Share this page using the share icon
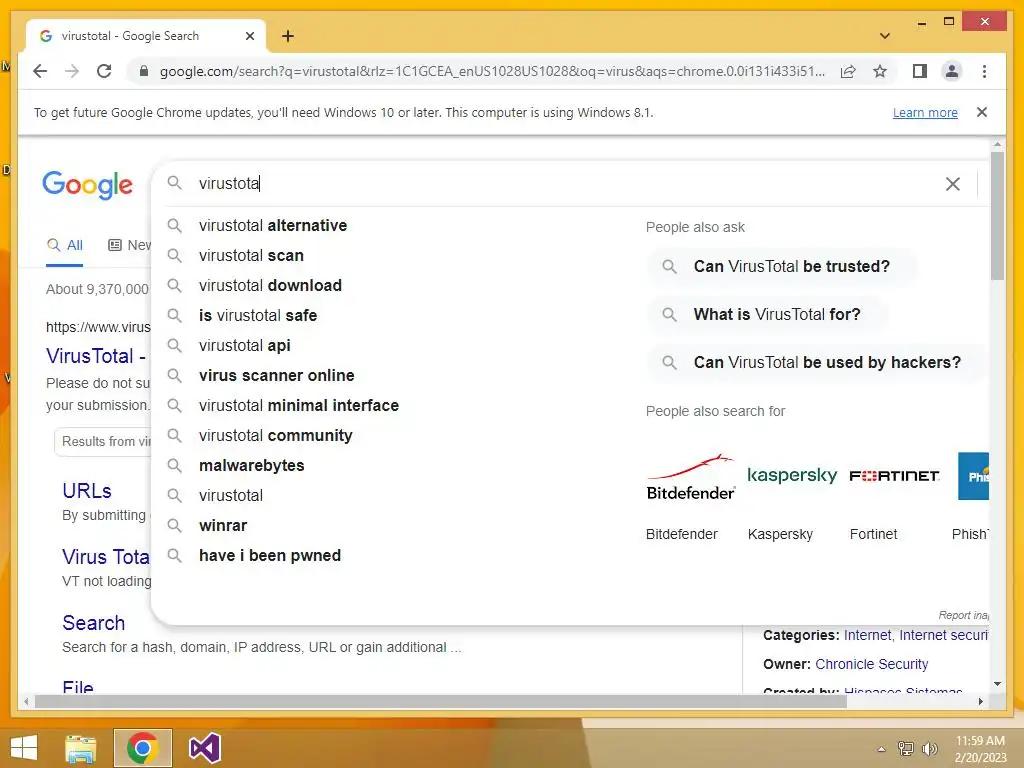This screenshot has width=1024, height=768. pyautogui.click(x=848, y=71)
